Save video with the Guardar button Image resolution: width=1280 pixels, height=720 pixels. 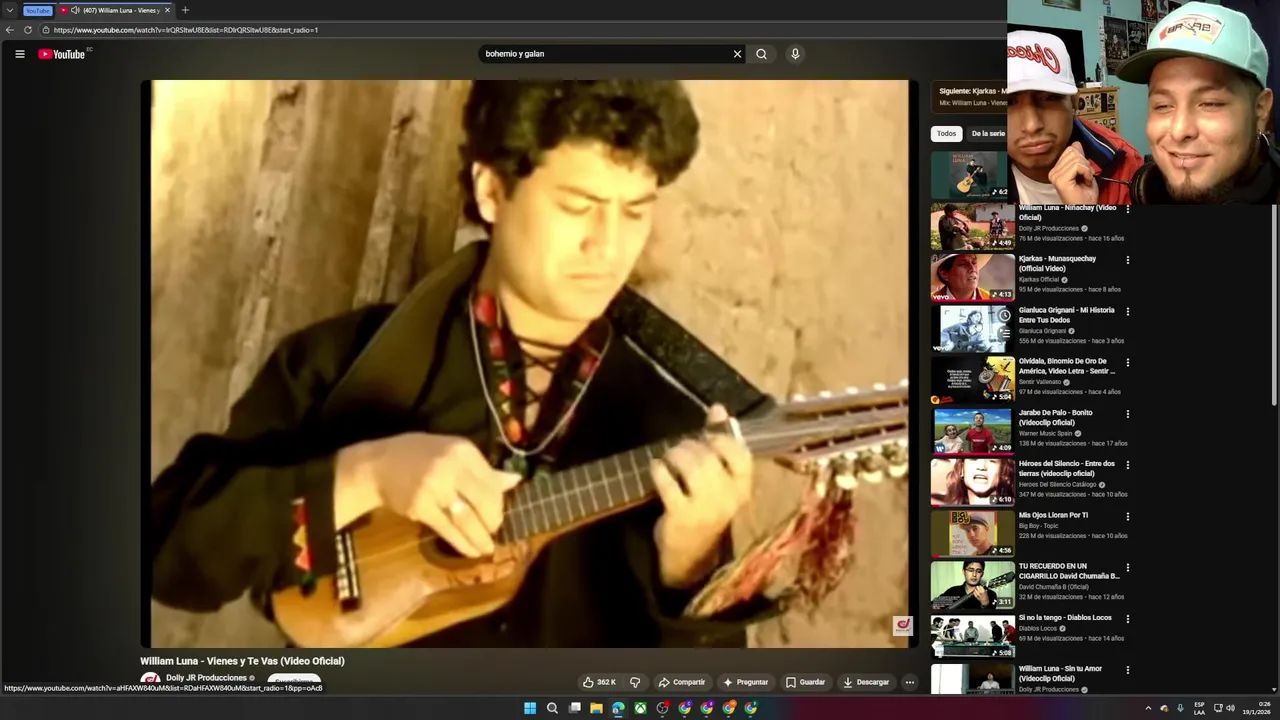click(x=805, y=682)
